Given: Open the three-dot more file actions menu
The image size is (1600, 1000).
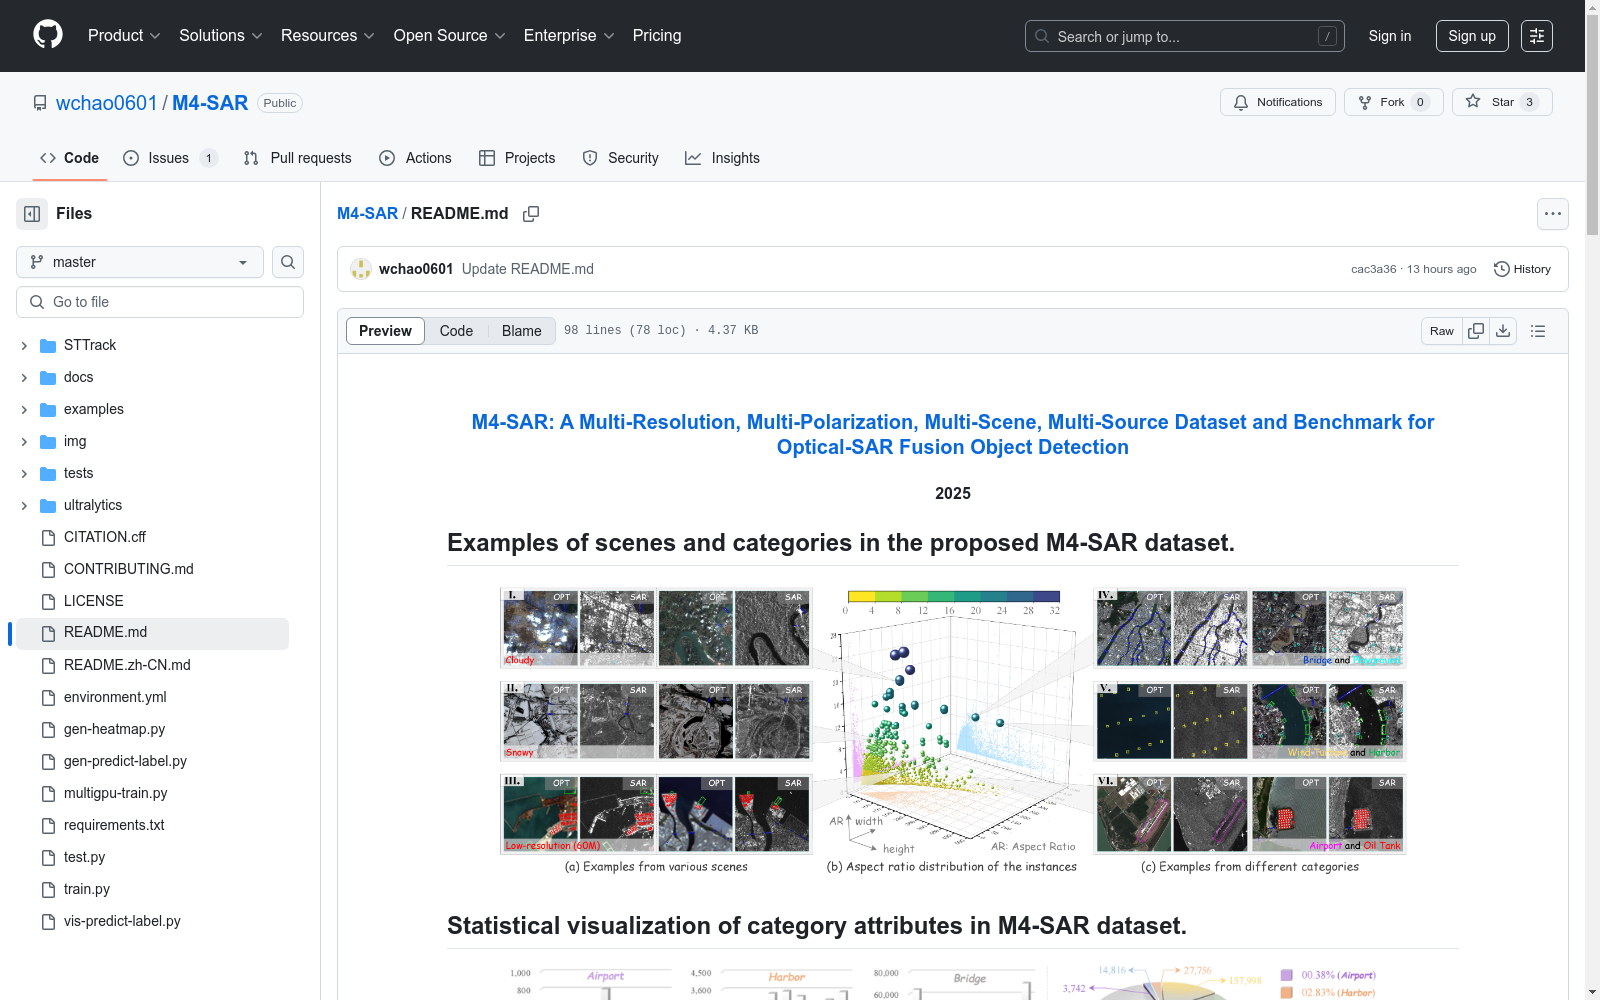Looking at the screenshot, I should coord(1552,214).
